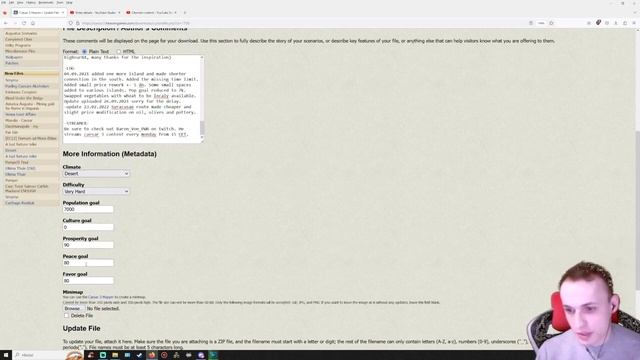Open the Completed Cities sidebar link

point(18,40)
